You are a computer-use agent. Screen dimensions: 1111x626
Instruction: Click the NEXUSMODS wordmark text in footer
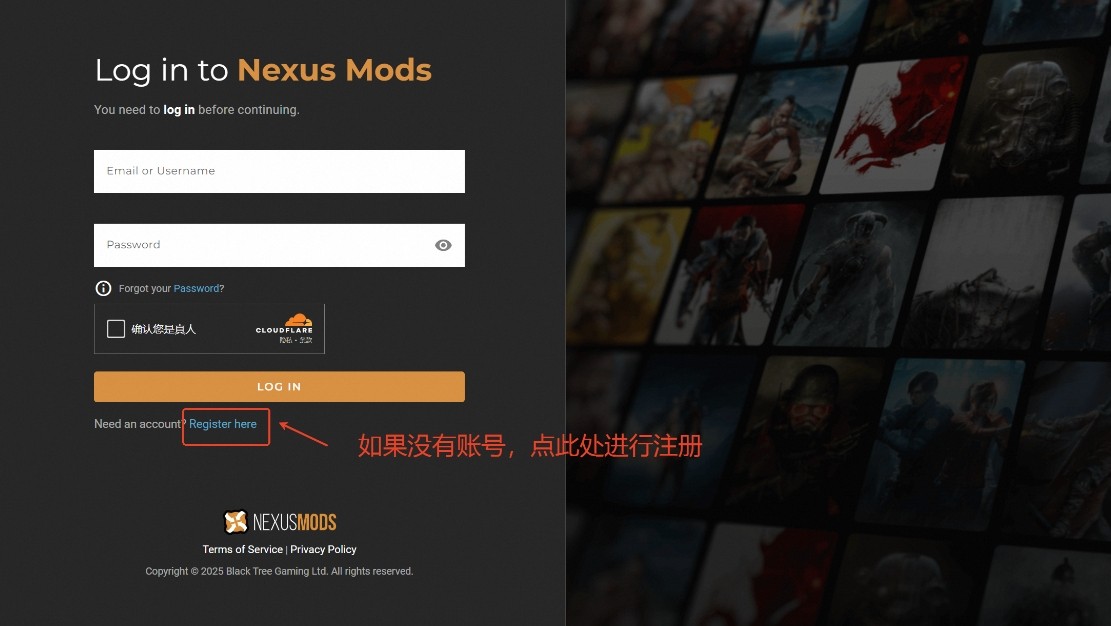(295, 522)
